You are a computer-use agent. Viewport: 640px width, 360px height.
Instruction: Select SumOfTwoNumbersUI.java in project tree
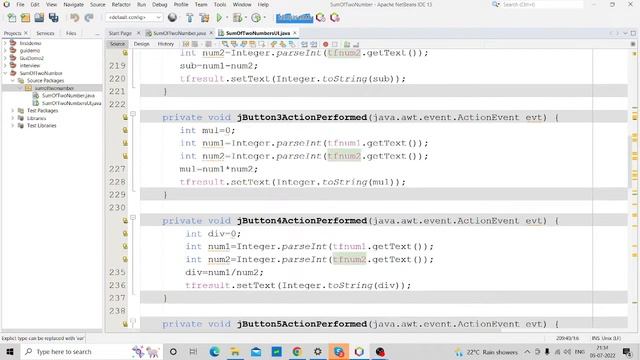(71, 103)
